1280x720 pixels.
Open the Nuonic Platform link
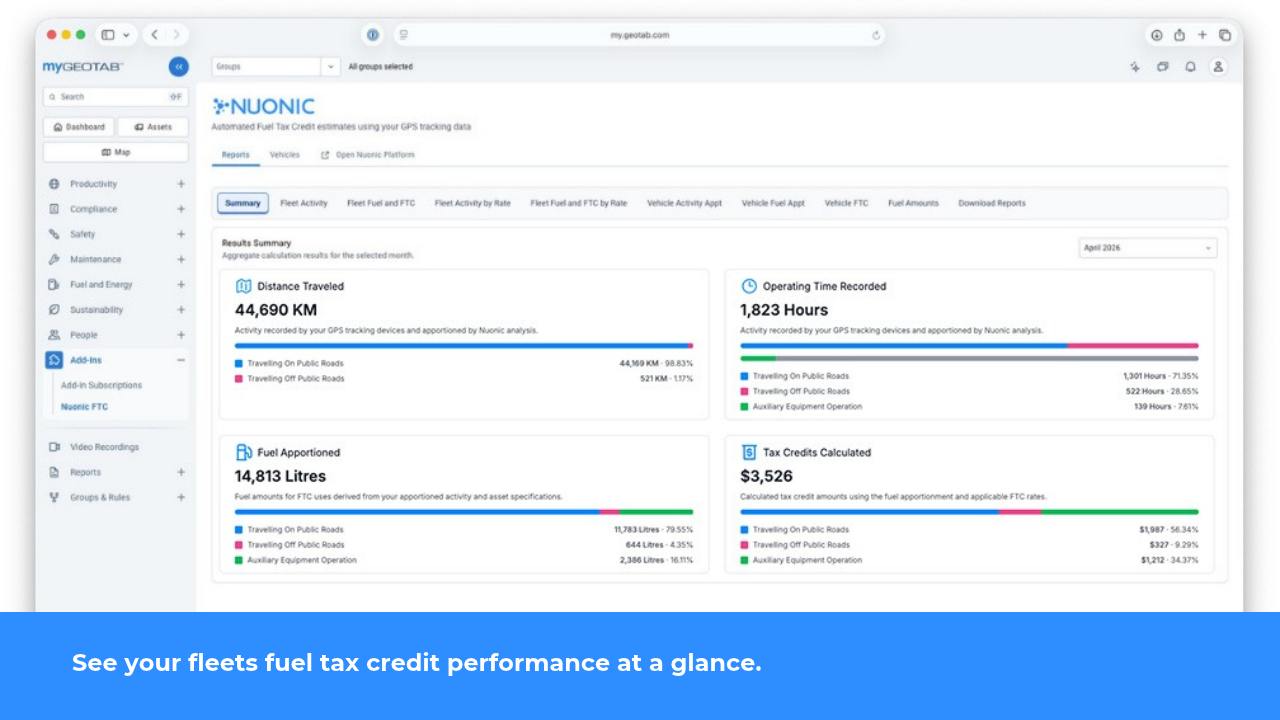click(368, 155)
